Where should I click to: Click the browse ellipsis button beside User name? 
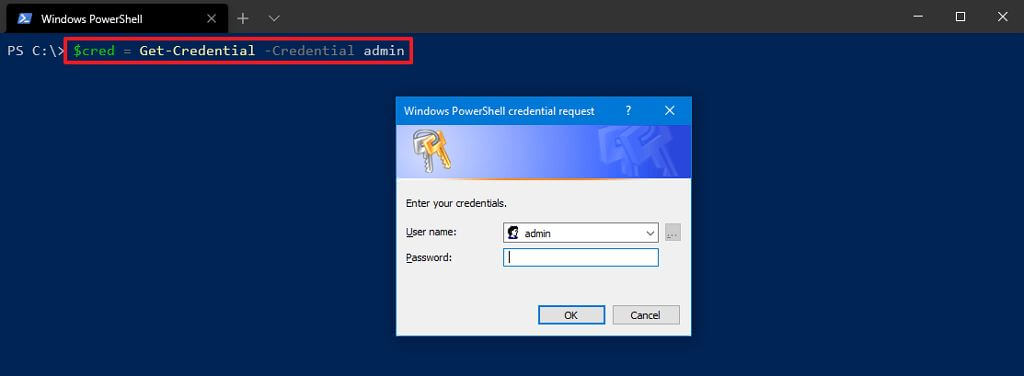(673, 232)
